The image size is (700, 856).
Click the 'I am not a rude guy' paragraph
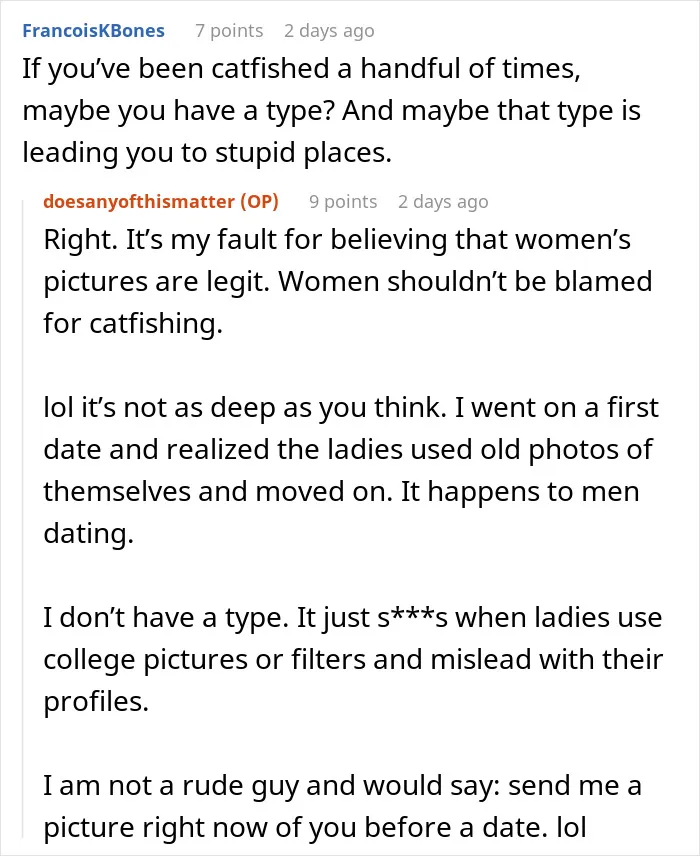[x=342, y=806]
